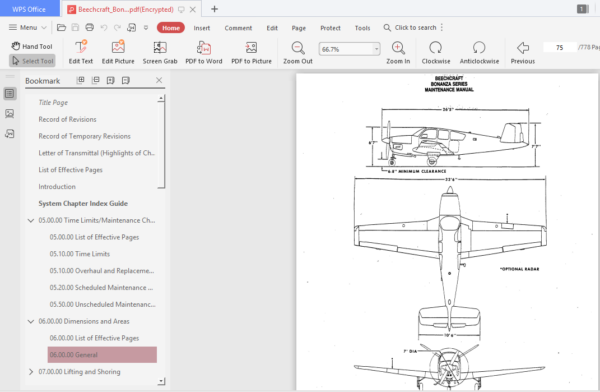Rotate page Anticlockwise
Image resolution: width=600 pixels, height=392 pixels.
[x=479, y=52]
